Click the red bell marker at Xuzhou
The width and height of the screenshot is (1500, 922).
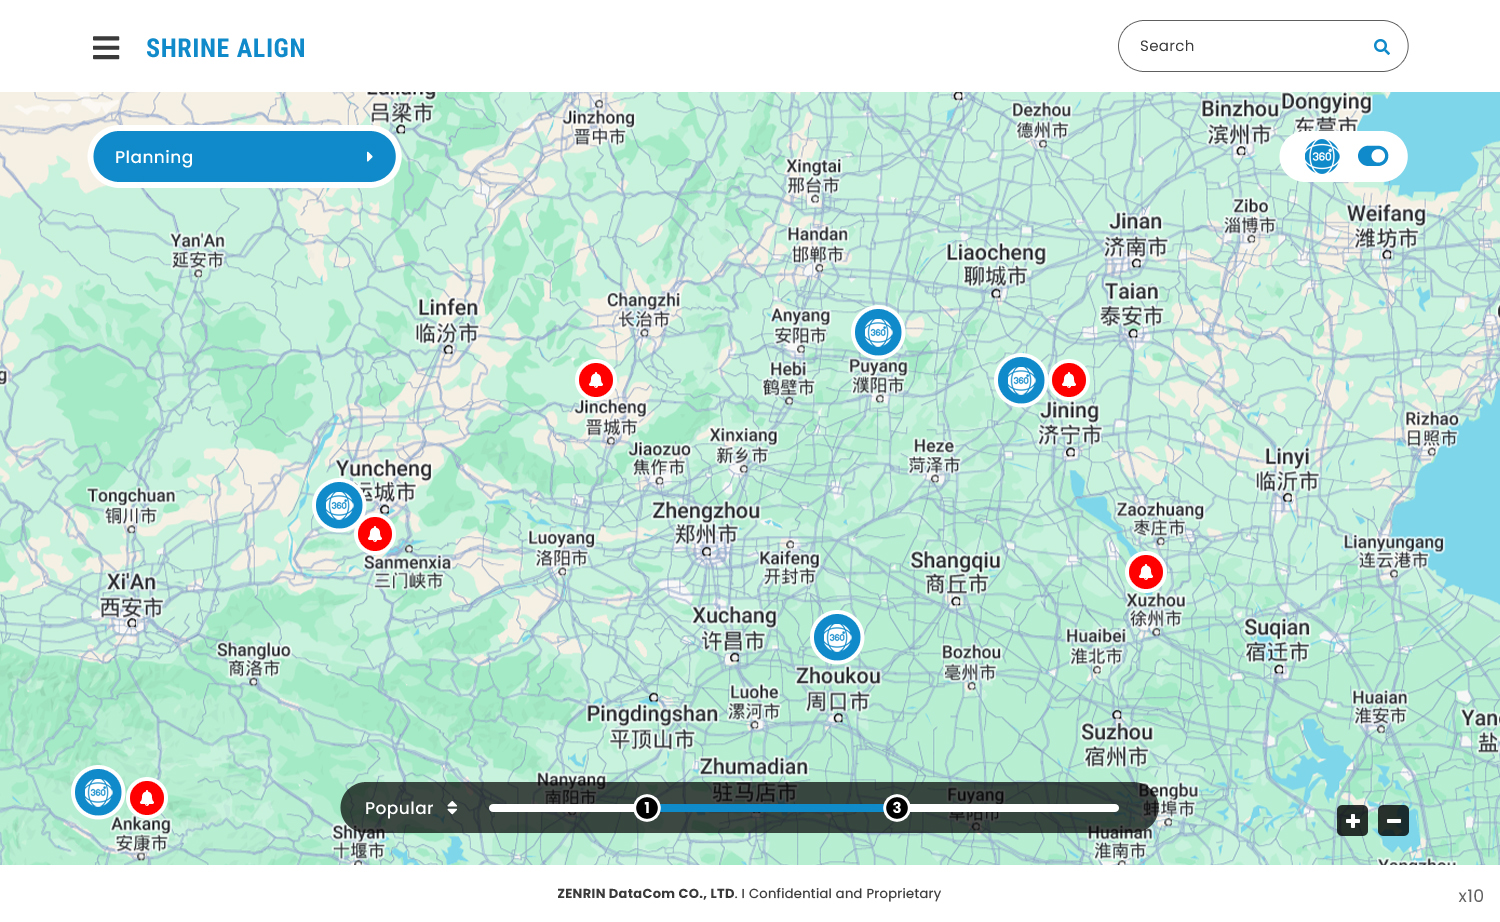pyautogui.click(x=1146, y=572)
